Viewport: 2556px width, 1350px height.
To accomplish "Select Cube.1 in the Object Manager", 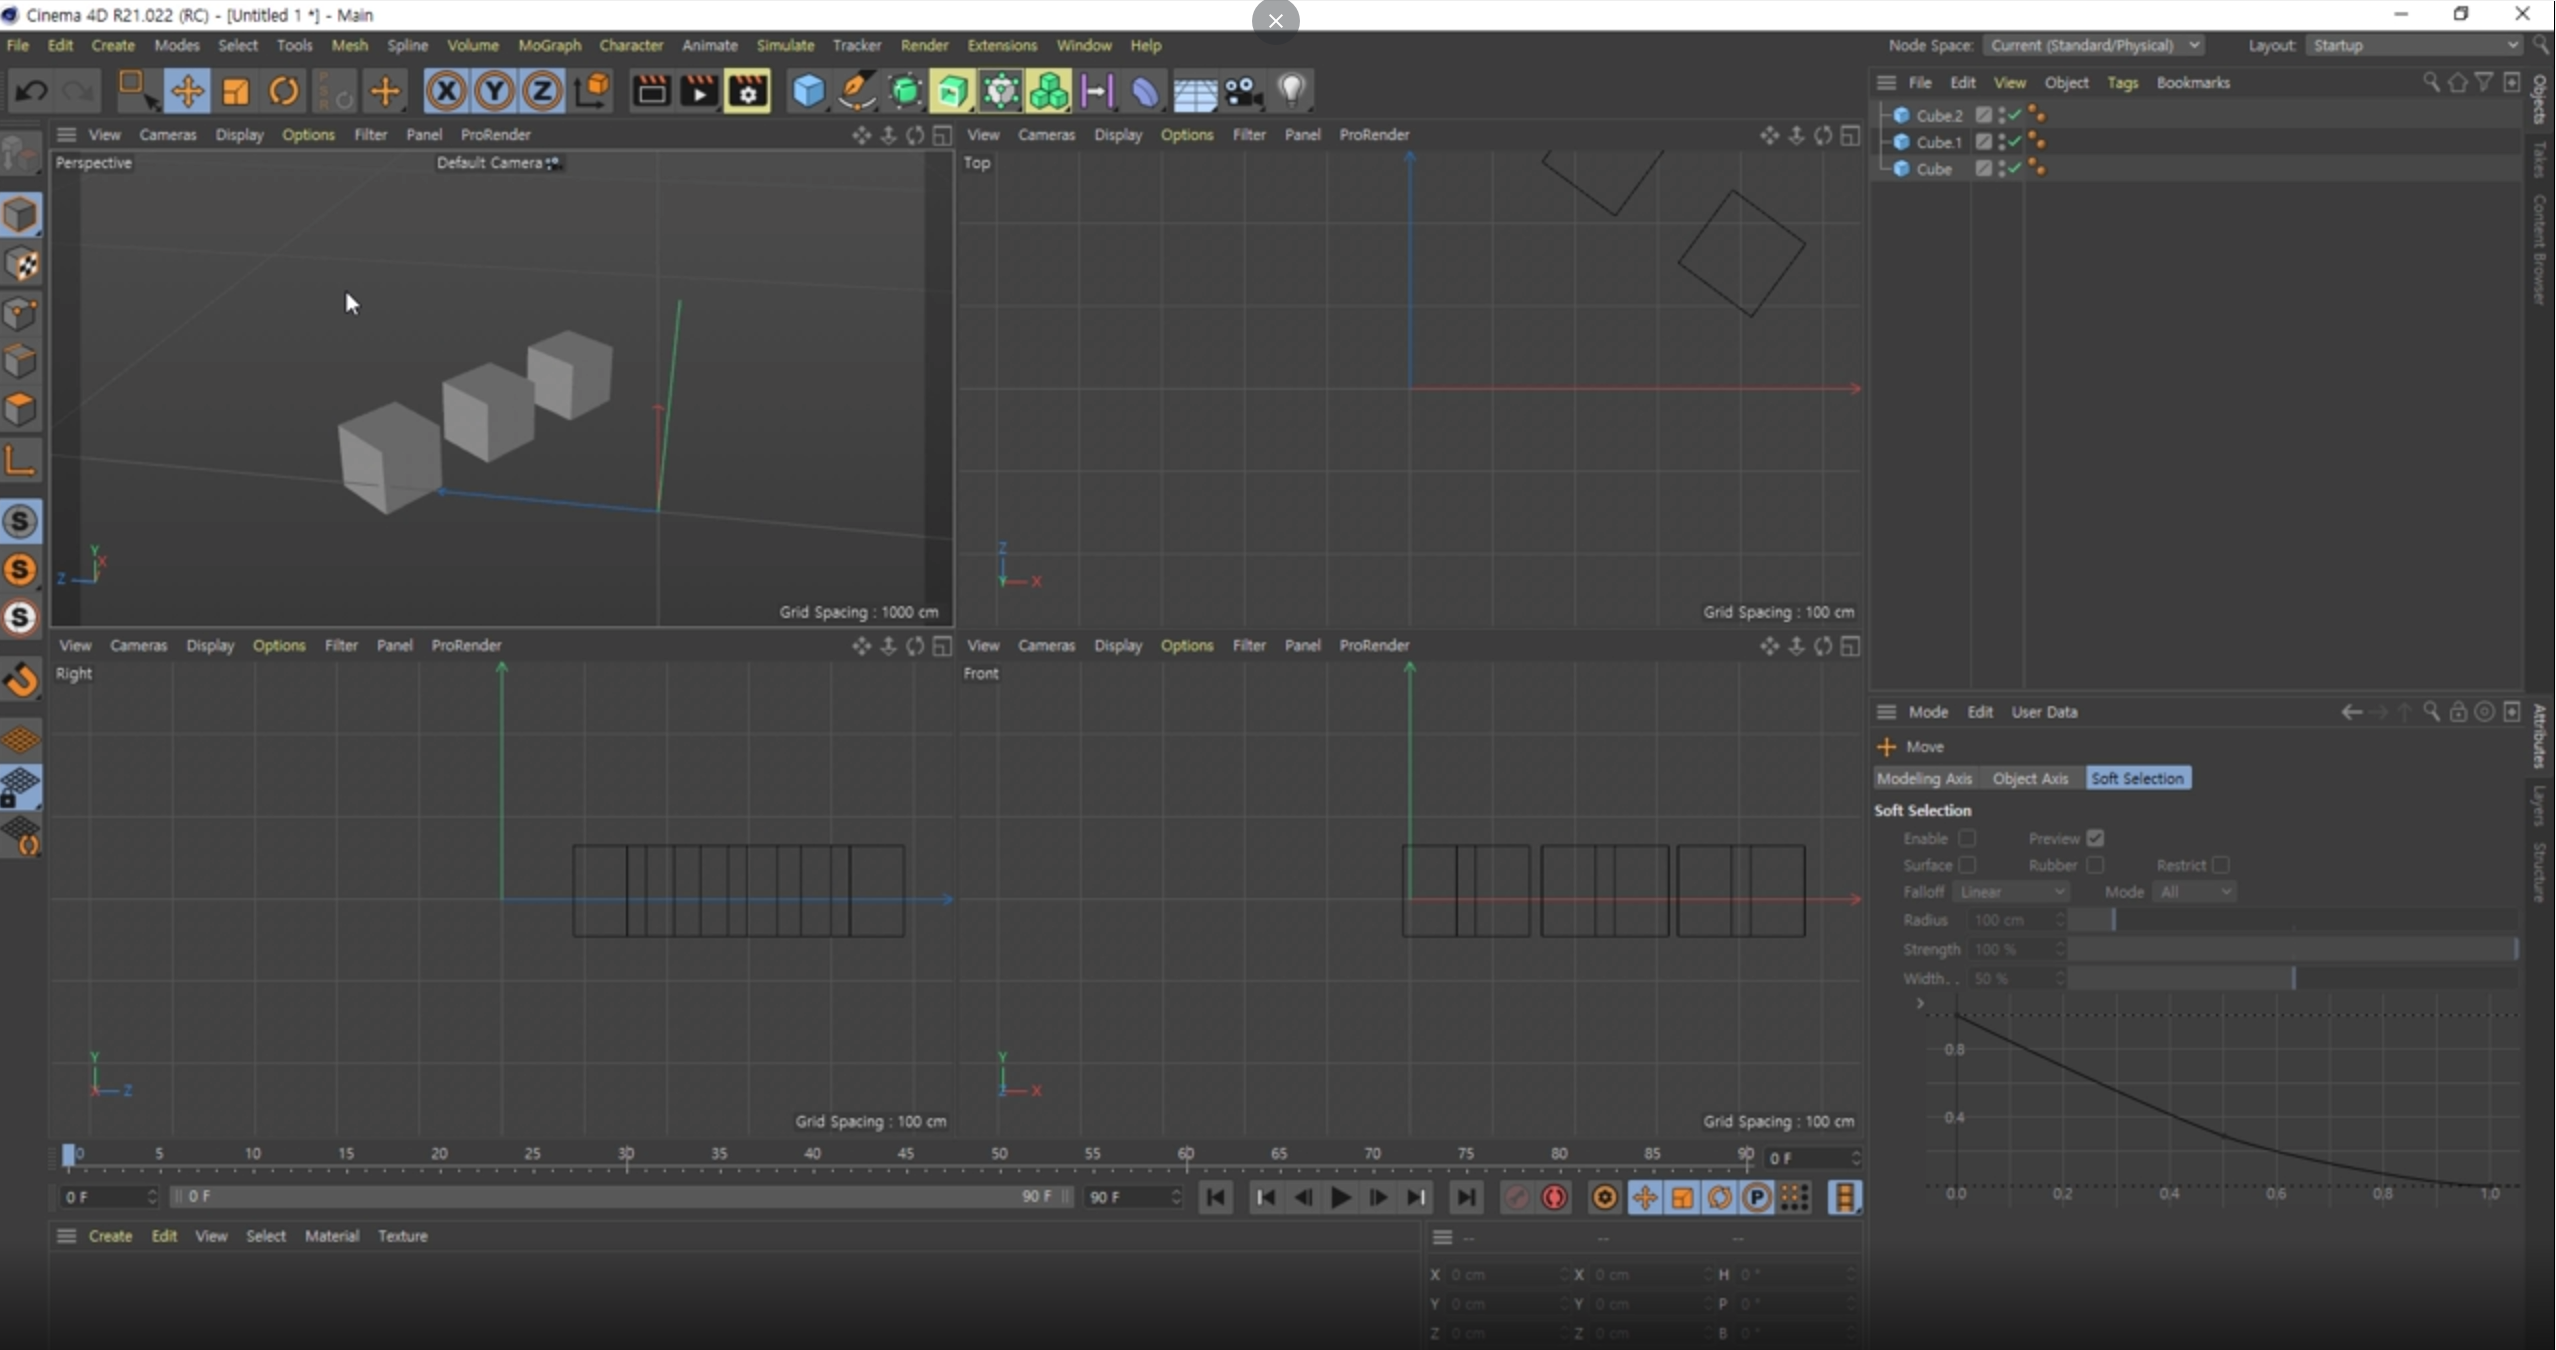I will pyautogui.click(x=1938, y=142).
